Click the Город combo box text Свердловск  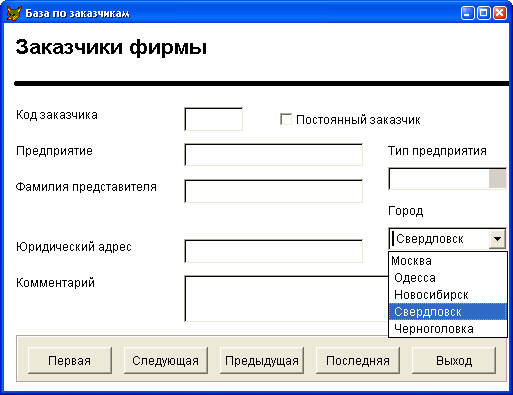430,239
